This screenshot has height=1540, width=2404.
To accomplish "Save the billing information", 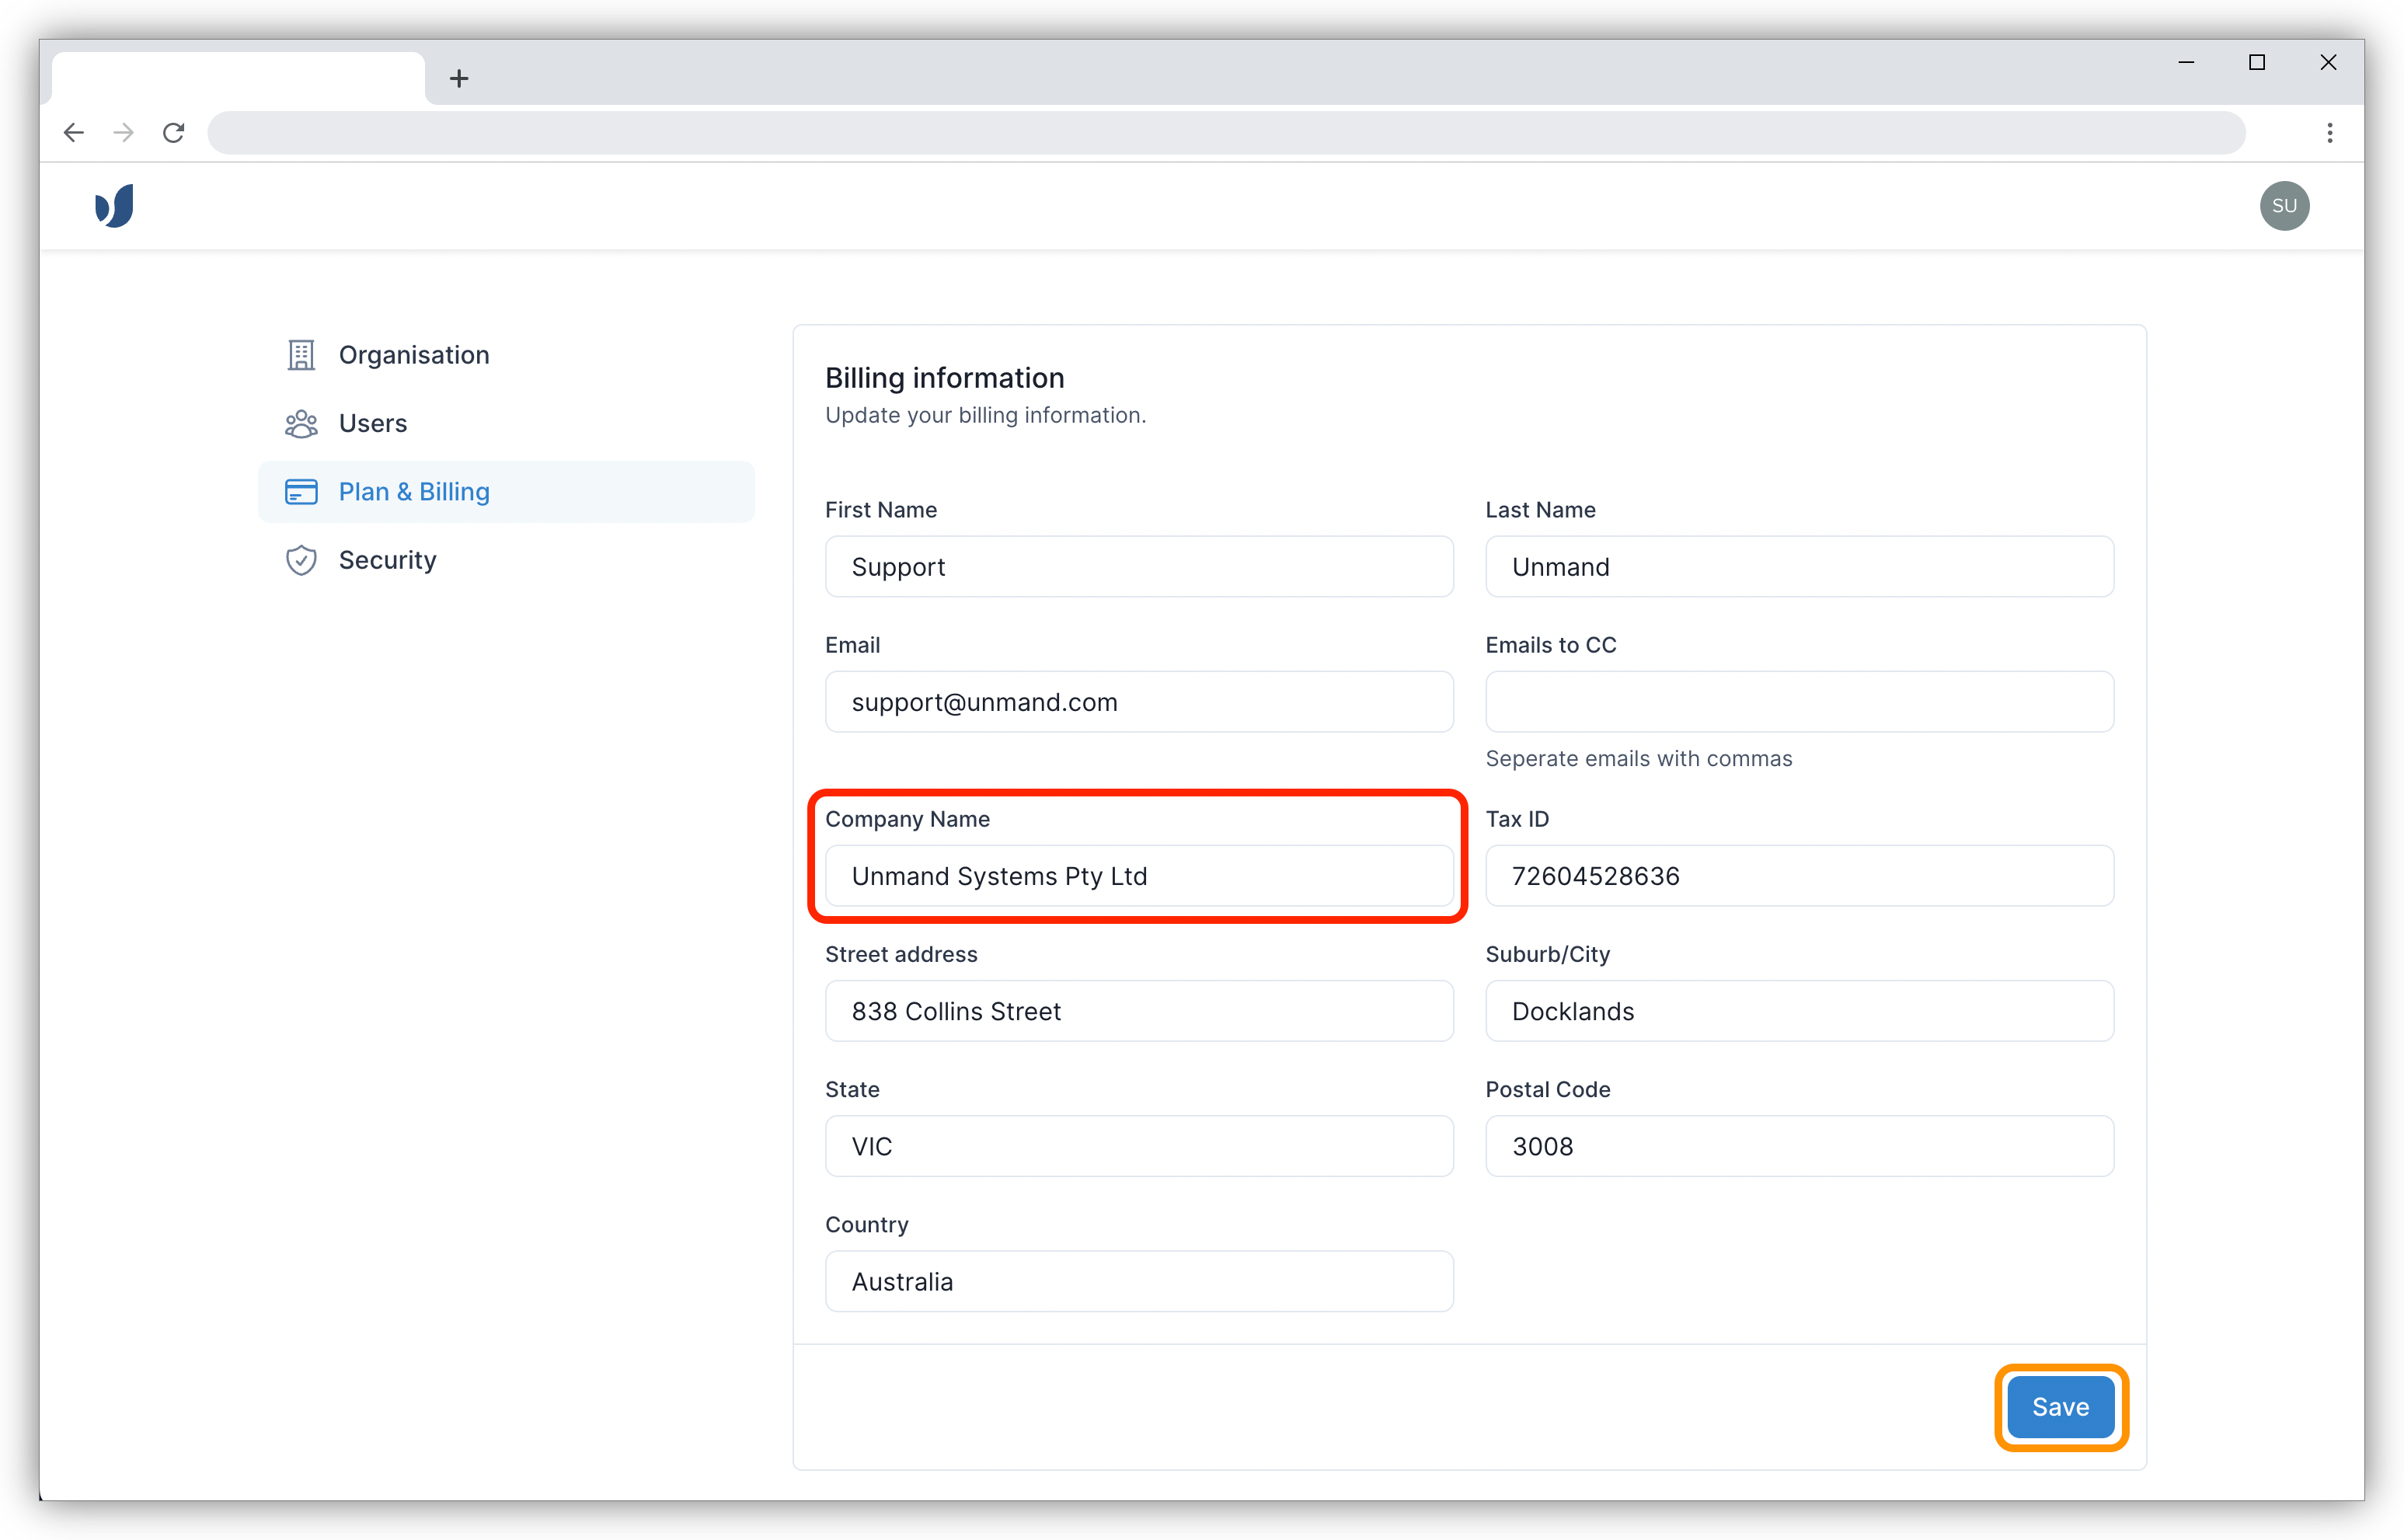I will [x=2060, y=1407].
